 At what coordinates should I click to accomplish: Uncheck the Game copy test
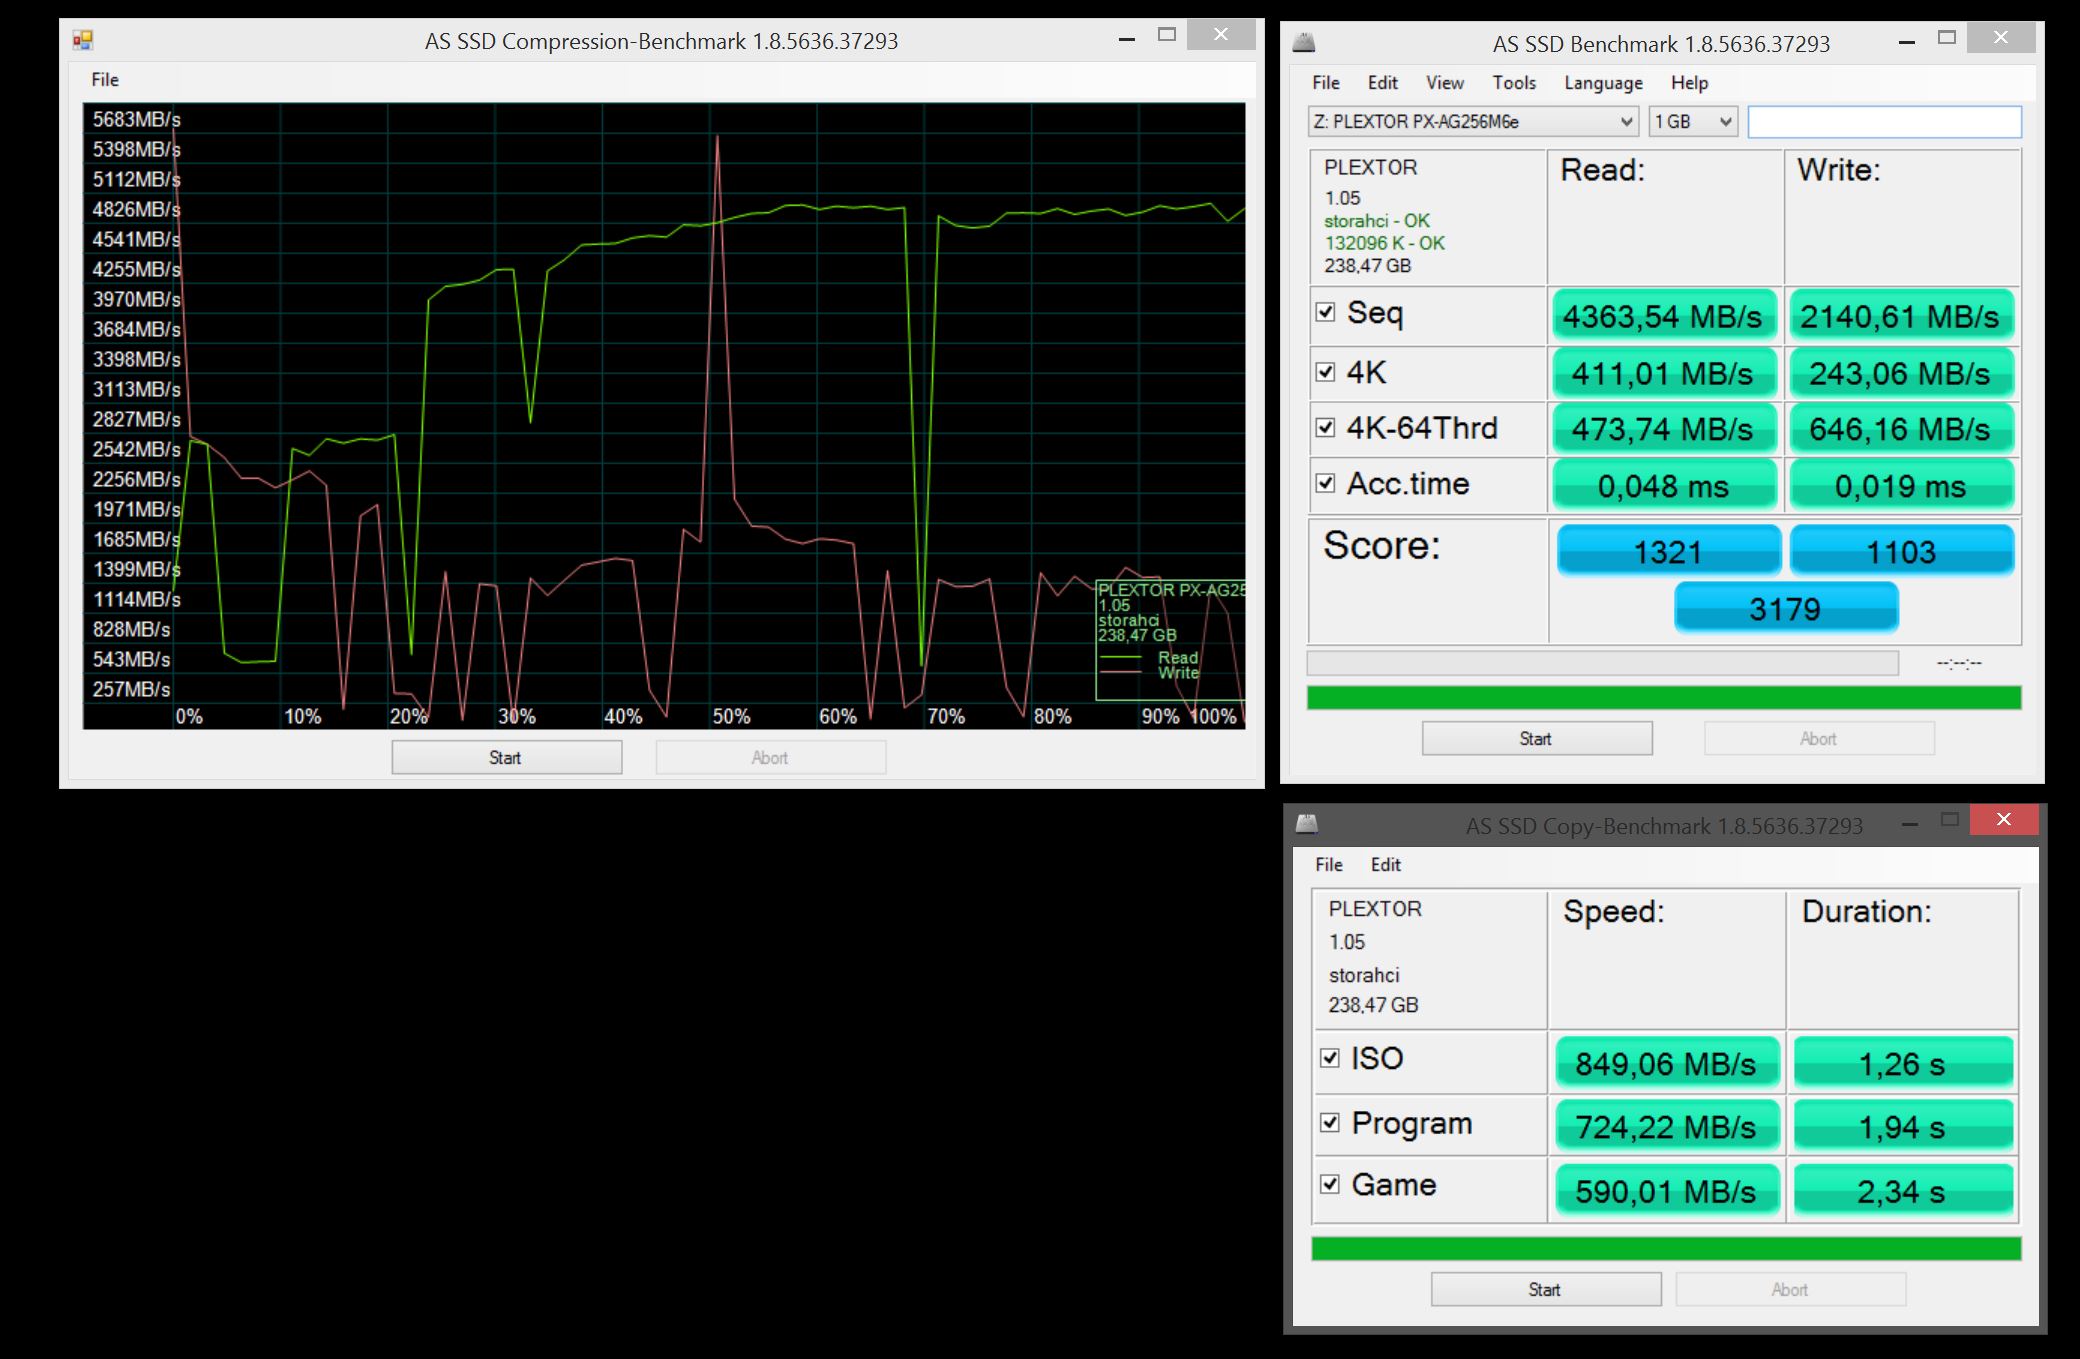click(1330, 1184)
